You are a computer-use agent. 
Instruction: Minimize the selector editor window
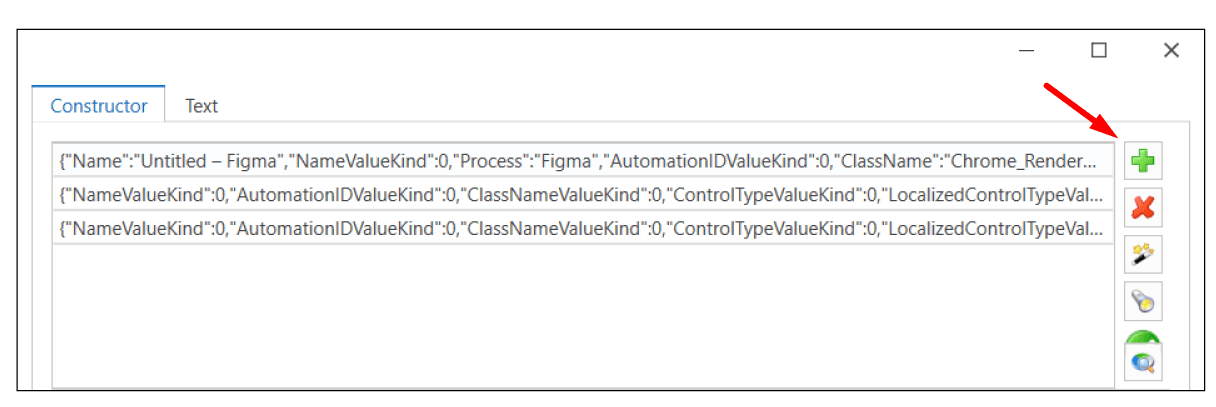point(1026,51)
